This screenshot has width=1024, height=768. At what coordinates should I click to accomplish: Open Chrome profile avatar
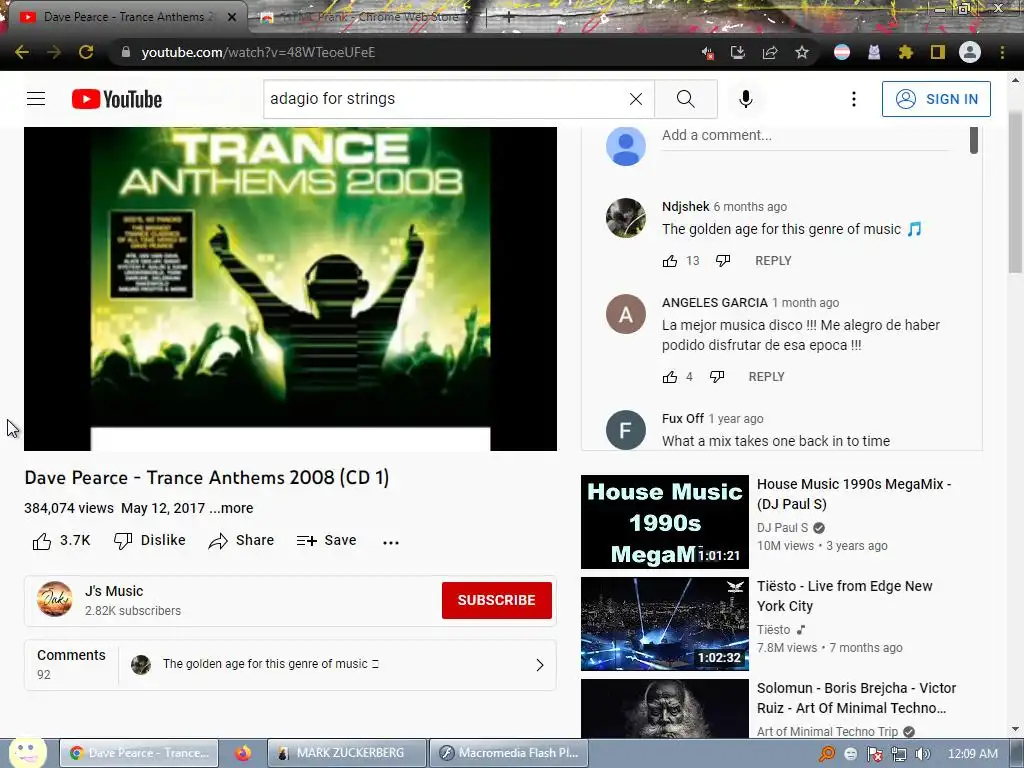tap(970, 52)
